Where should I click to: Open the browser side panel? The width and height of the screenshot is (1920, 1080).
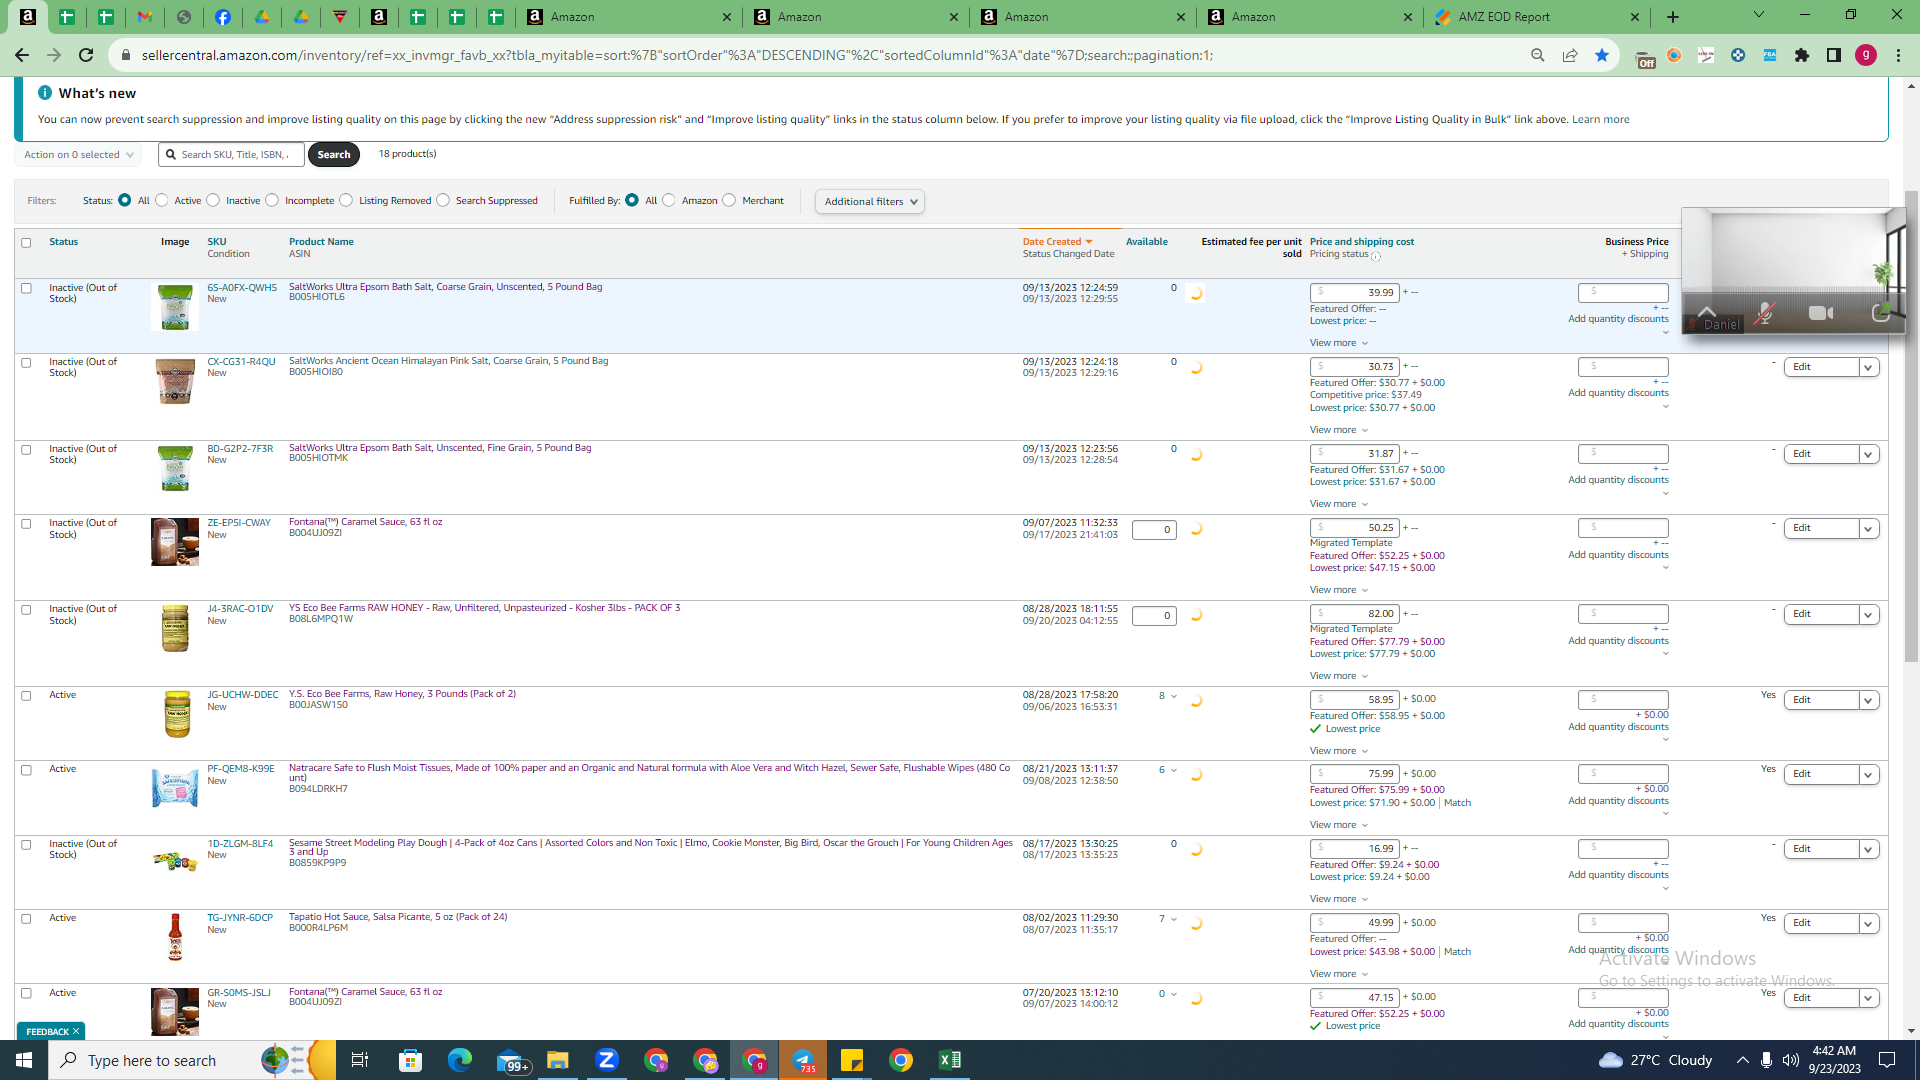click(1834, 55)
